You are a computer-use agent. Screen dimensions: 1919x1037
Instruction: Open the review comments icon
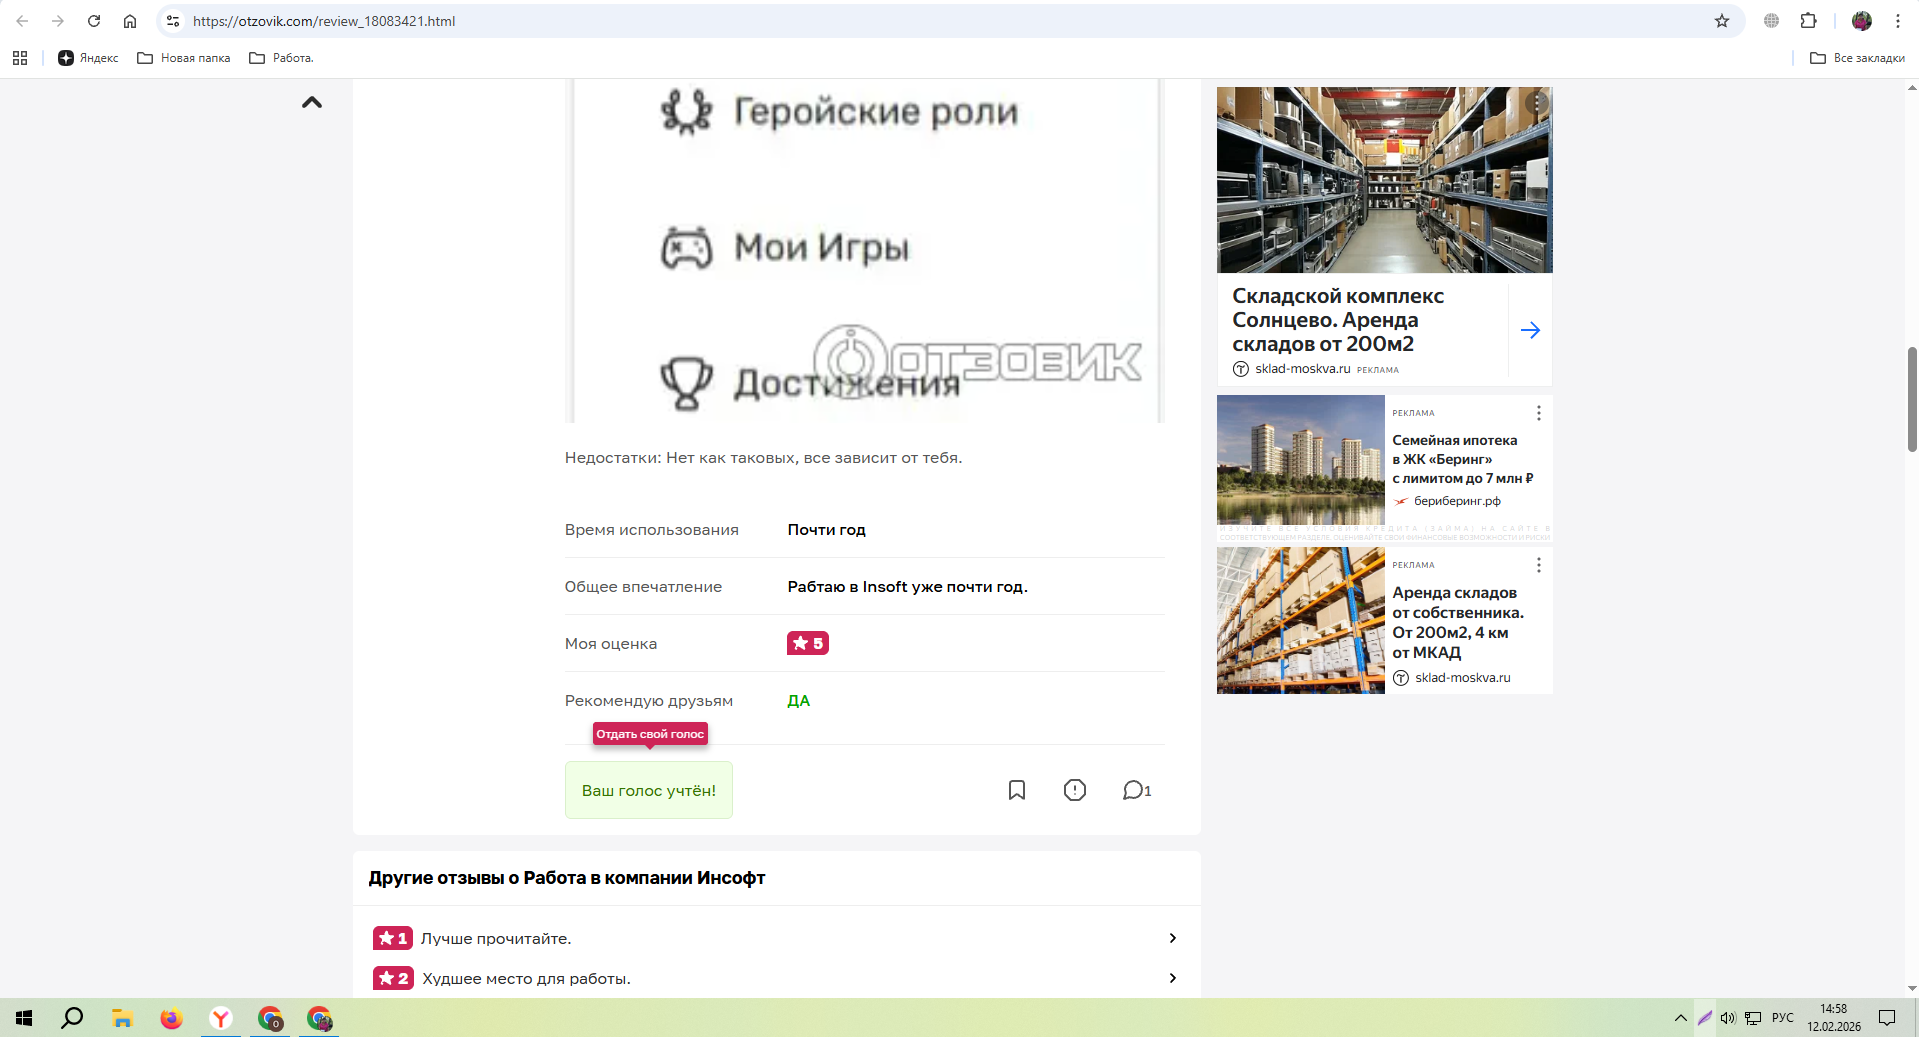tap(1137, 790)
